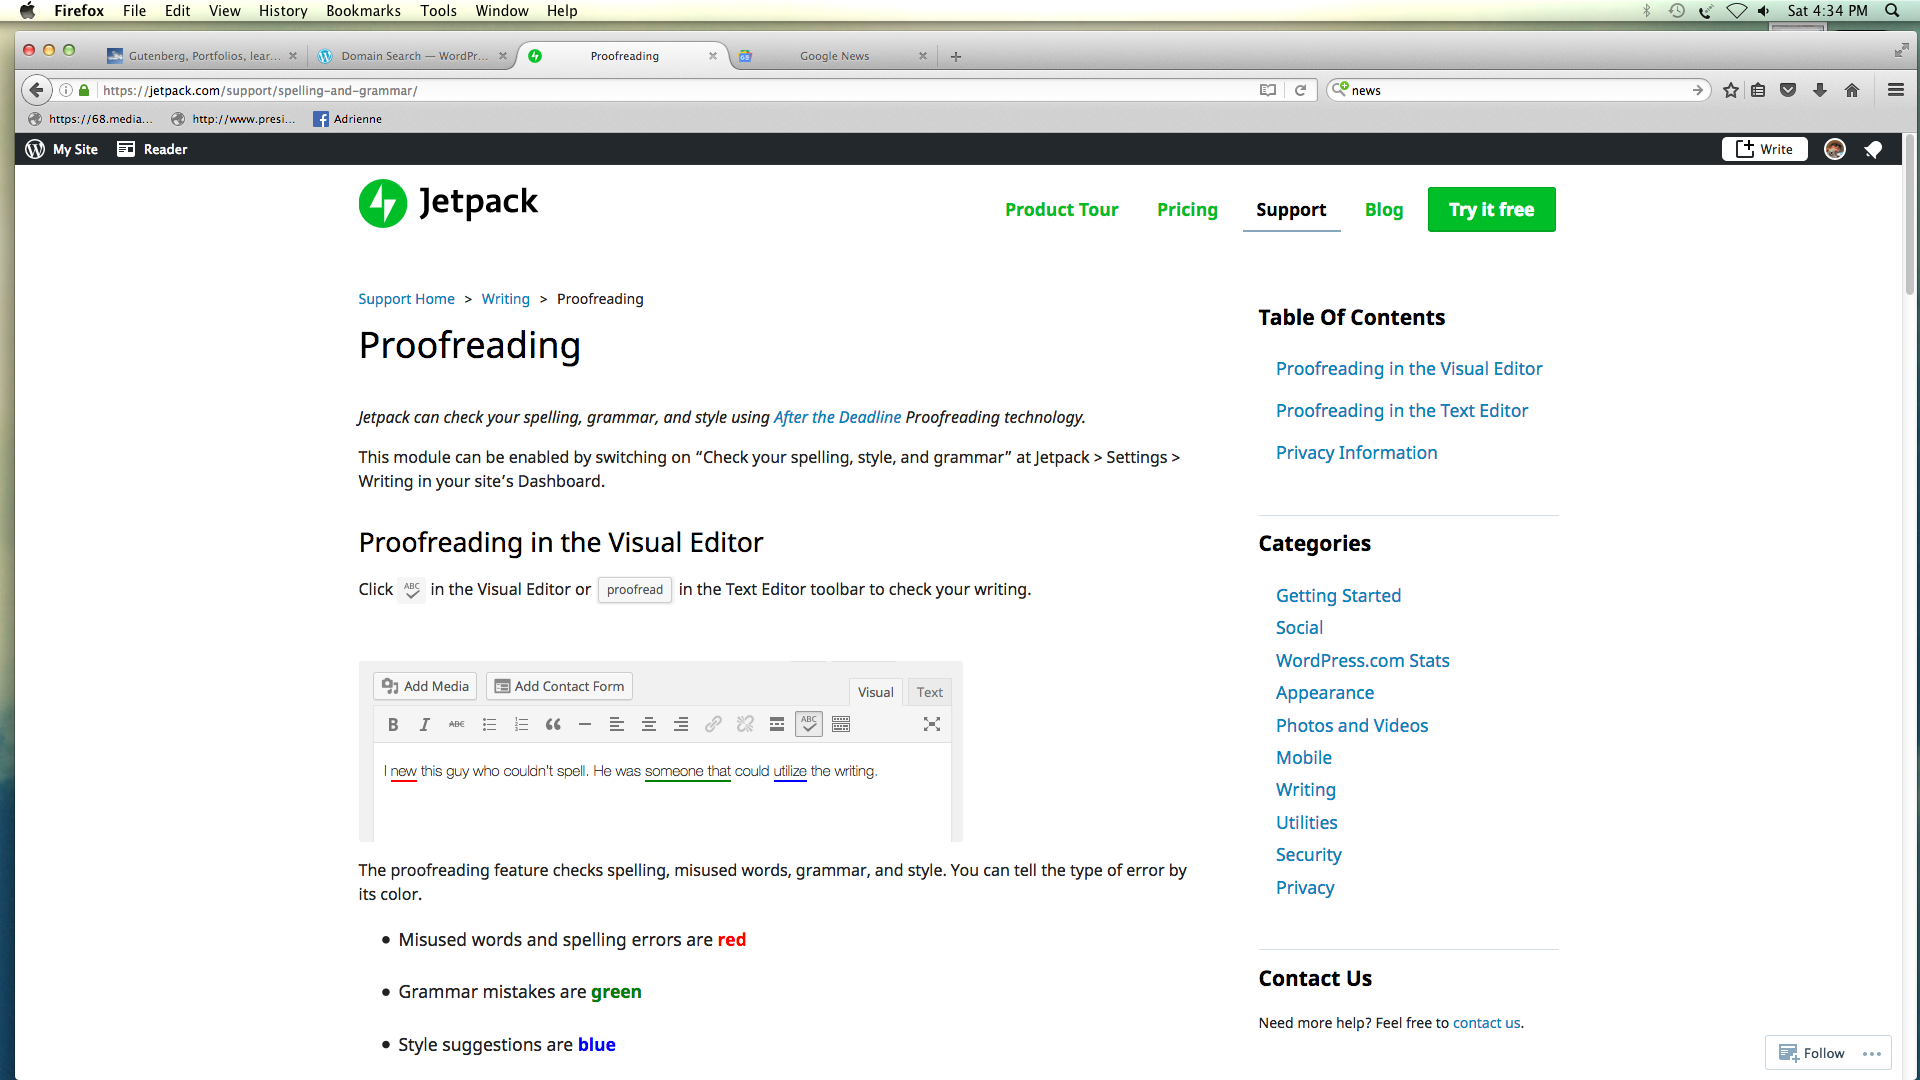Open the WordPress Reader

tap(152, 149)
